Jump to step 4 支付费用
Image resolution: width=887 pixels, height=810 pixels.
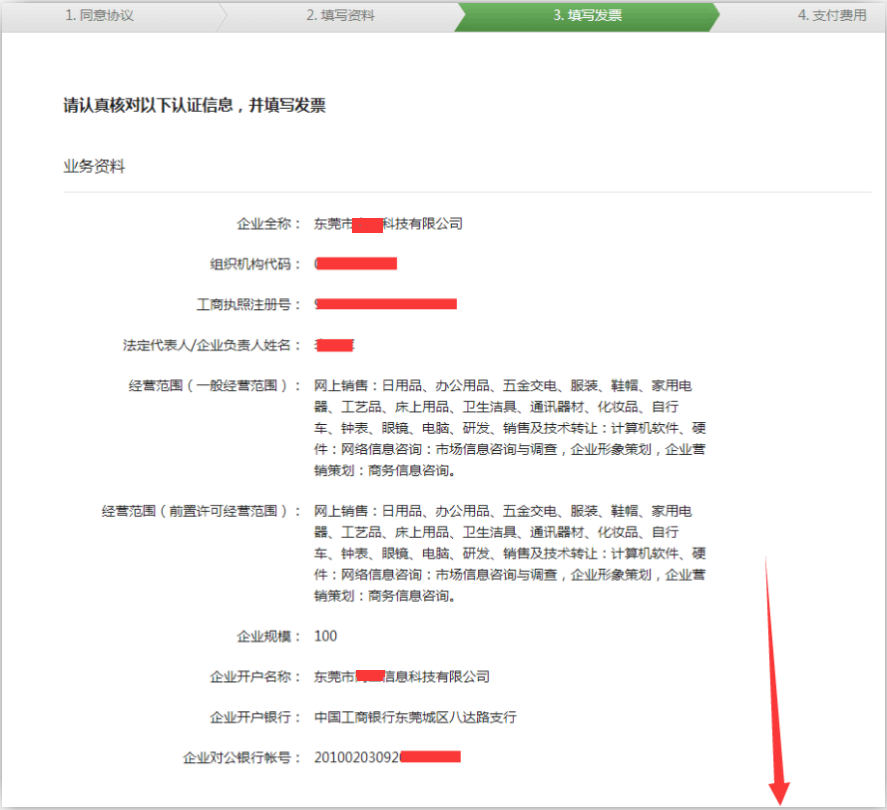click(x=832, y=16)
